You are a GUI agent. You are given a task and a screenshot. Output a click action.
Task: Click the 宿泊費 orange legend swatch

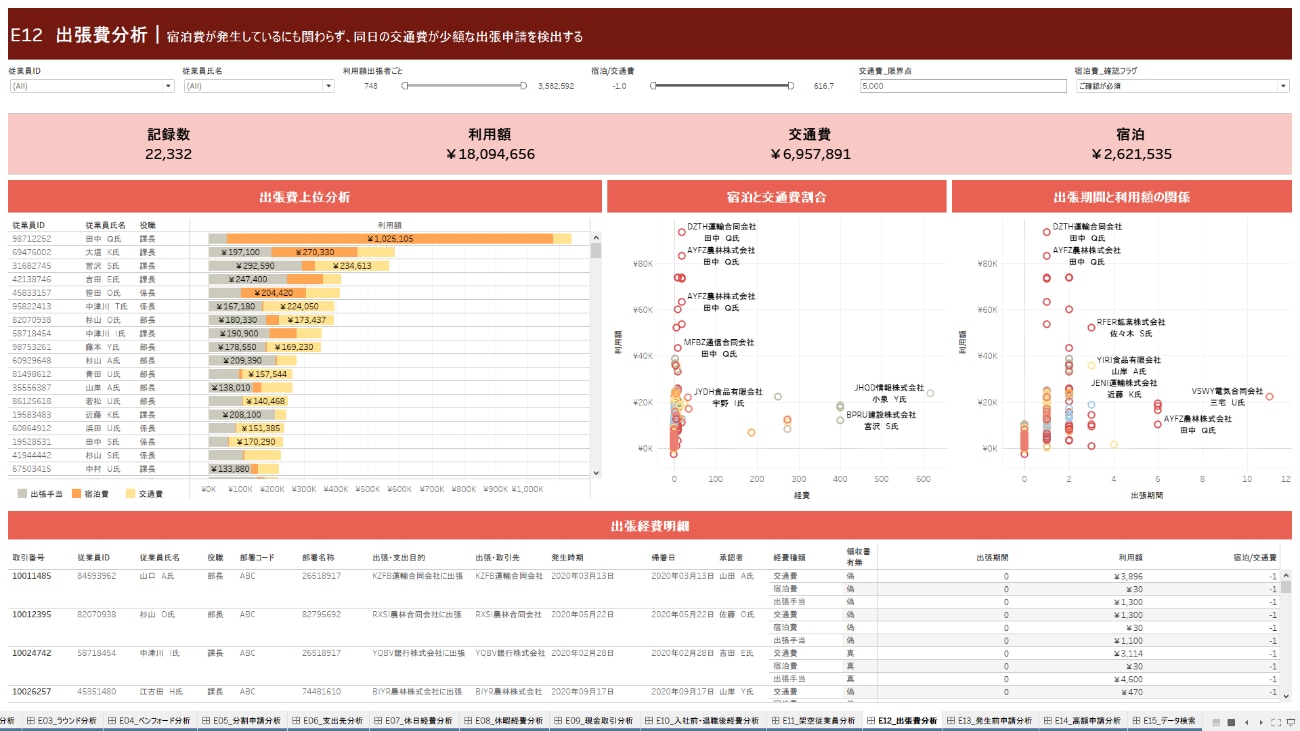coord(76,494)
